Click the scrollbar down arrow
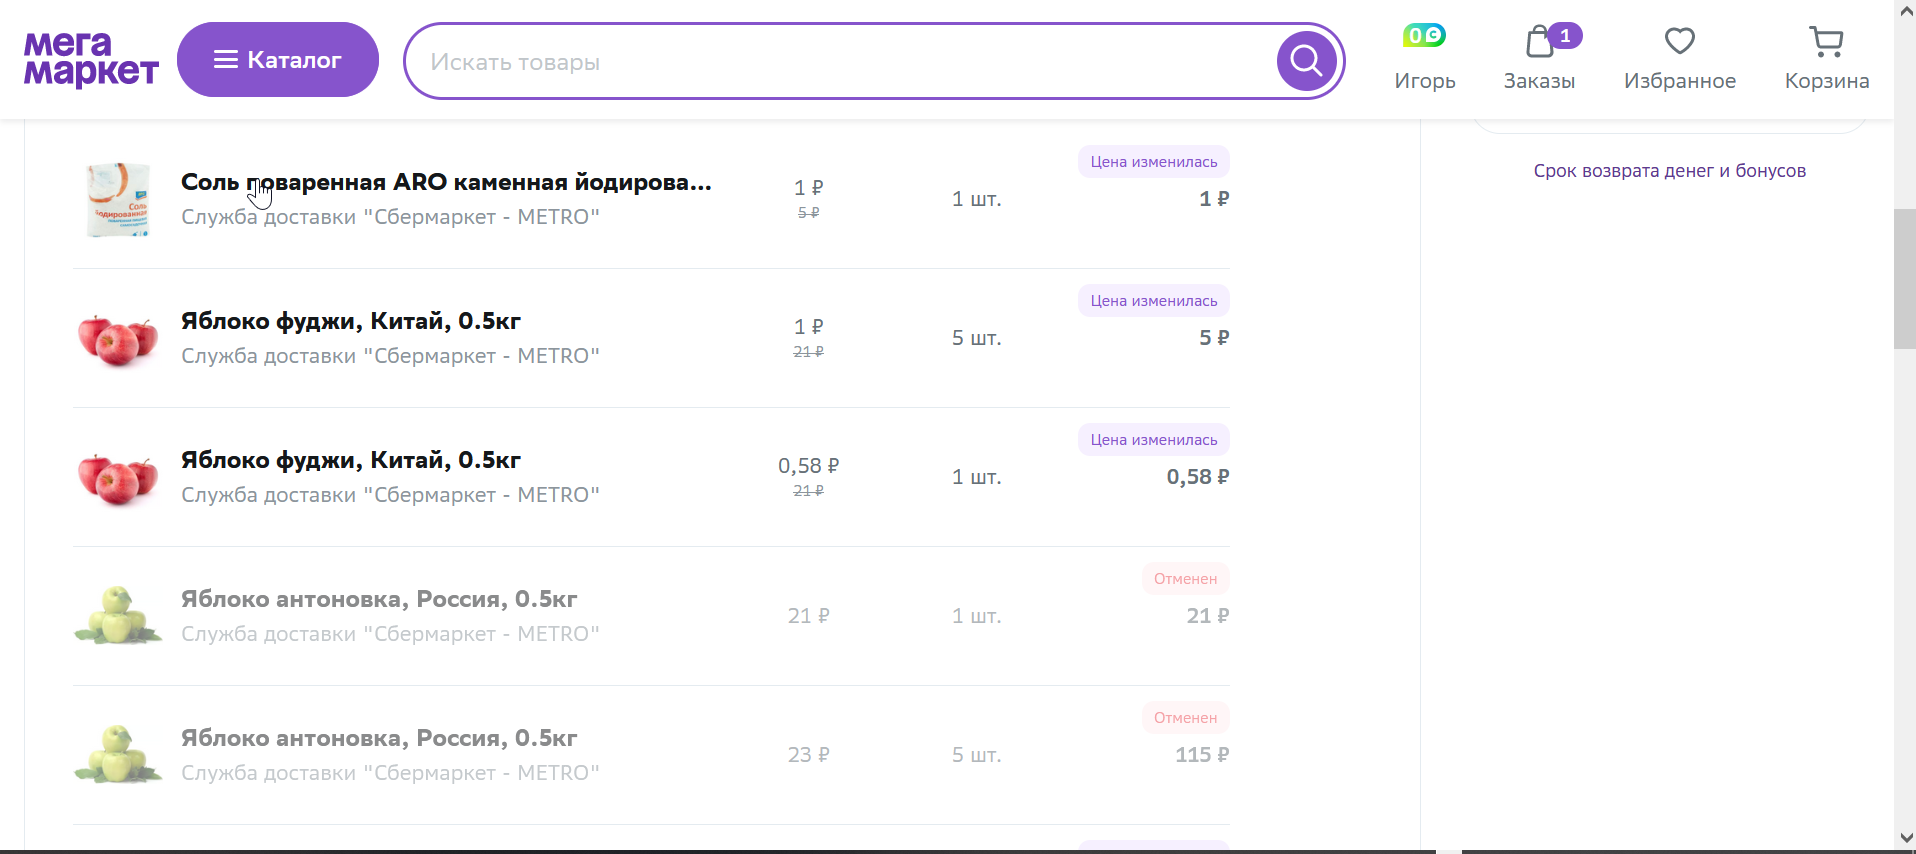The width and height of the screenshot is (1916, 854). [1905, 838]
